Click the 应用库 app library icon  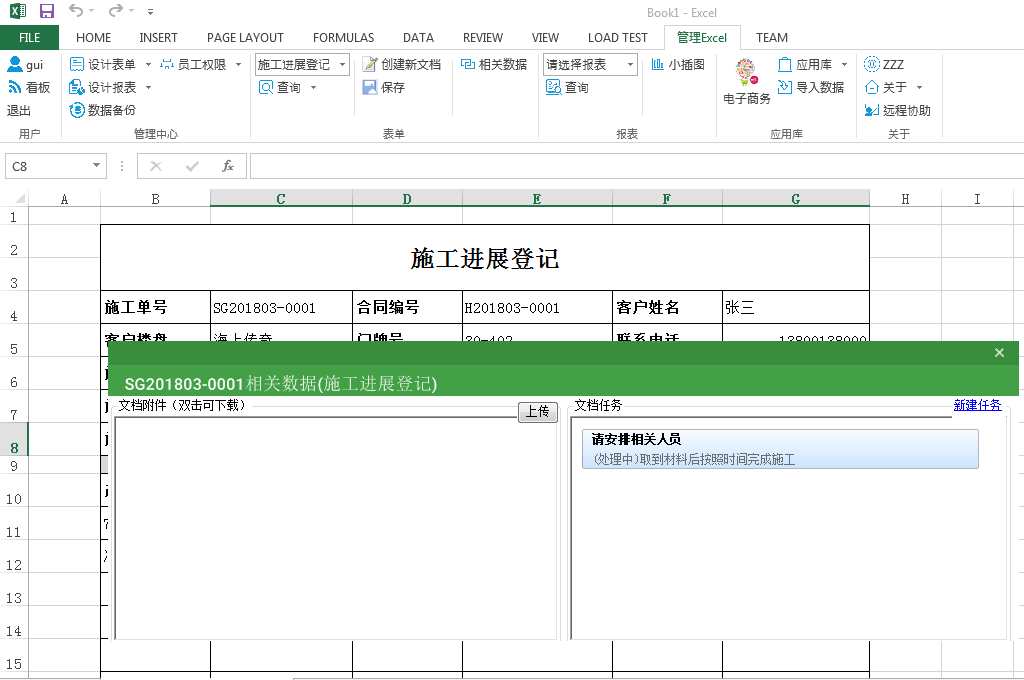pos(785,64)
